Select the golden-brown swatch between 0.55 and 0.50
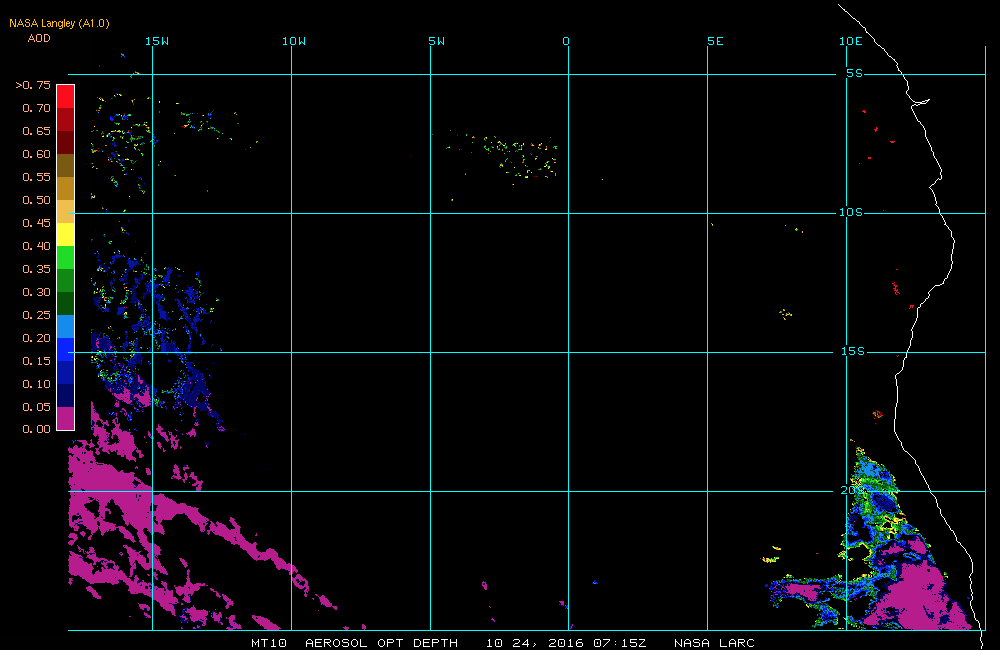Screen dimensions: 1000x650 pos(66,188)
